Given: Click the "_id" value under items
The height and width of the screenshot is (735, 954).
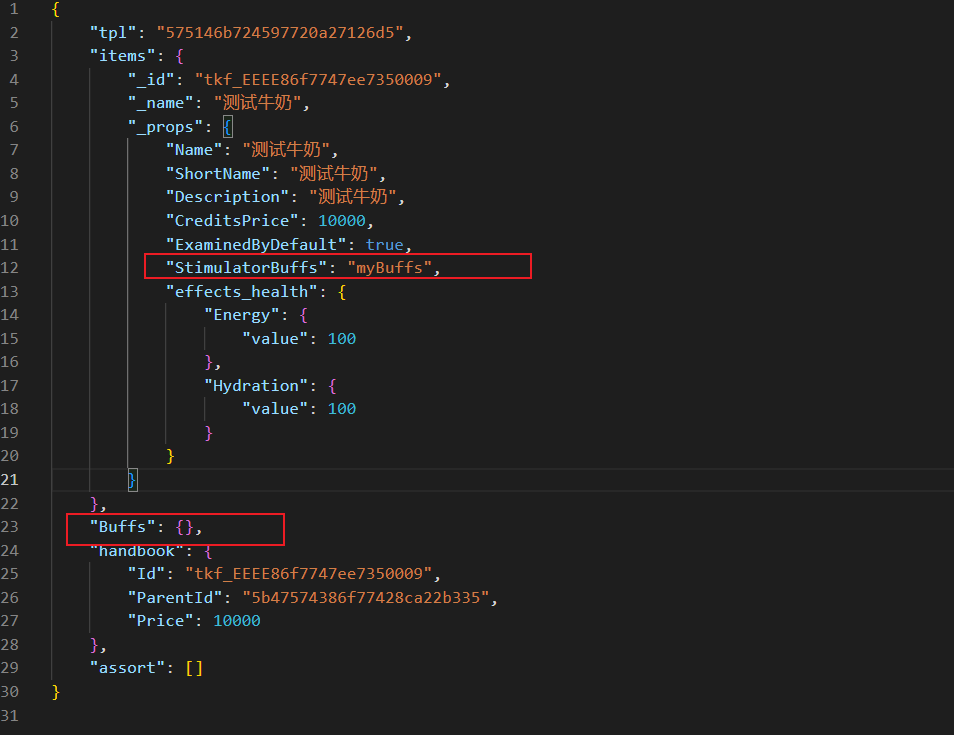Looking at the screenshot, I should [318, 79].
